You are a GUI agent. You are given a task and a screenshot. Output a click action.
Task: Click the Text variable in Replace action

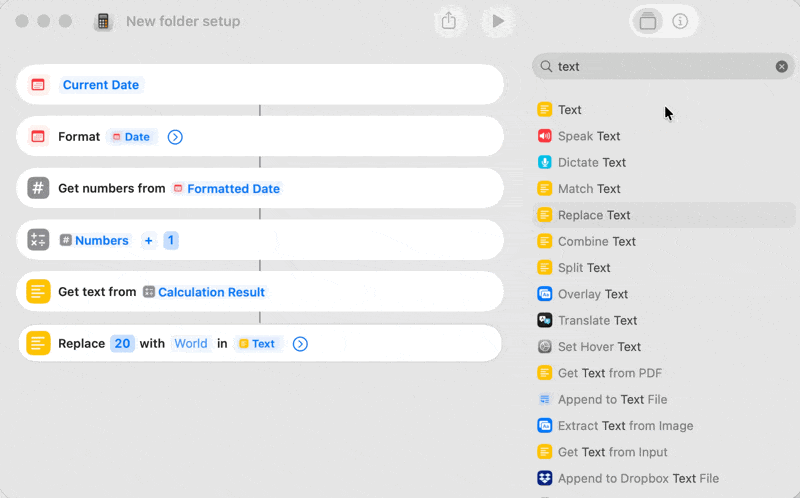(258, 343)
